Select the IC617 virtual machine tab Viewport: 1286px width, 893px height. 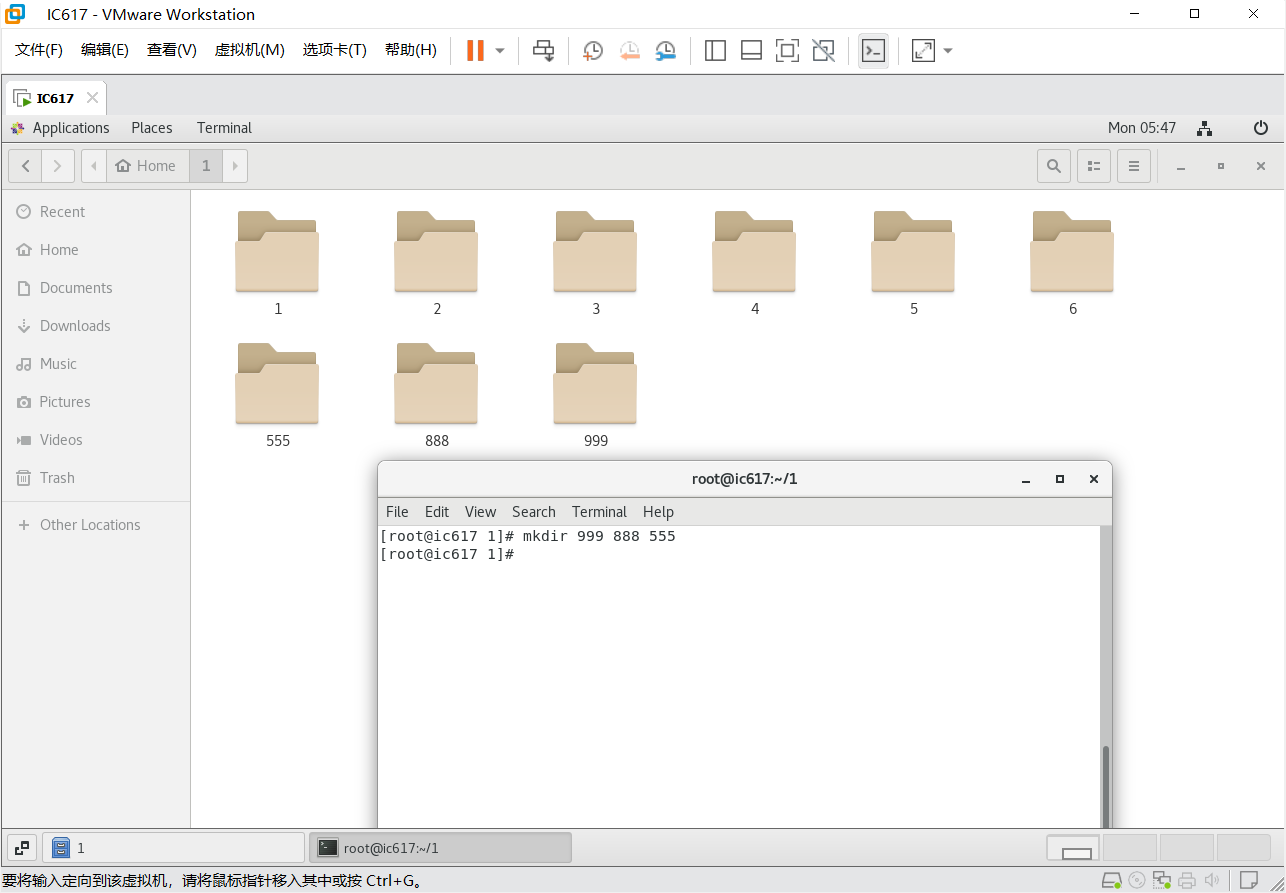point(56,98)
